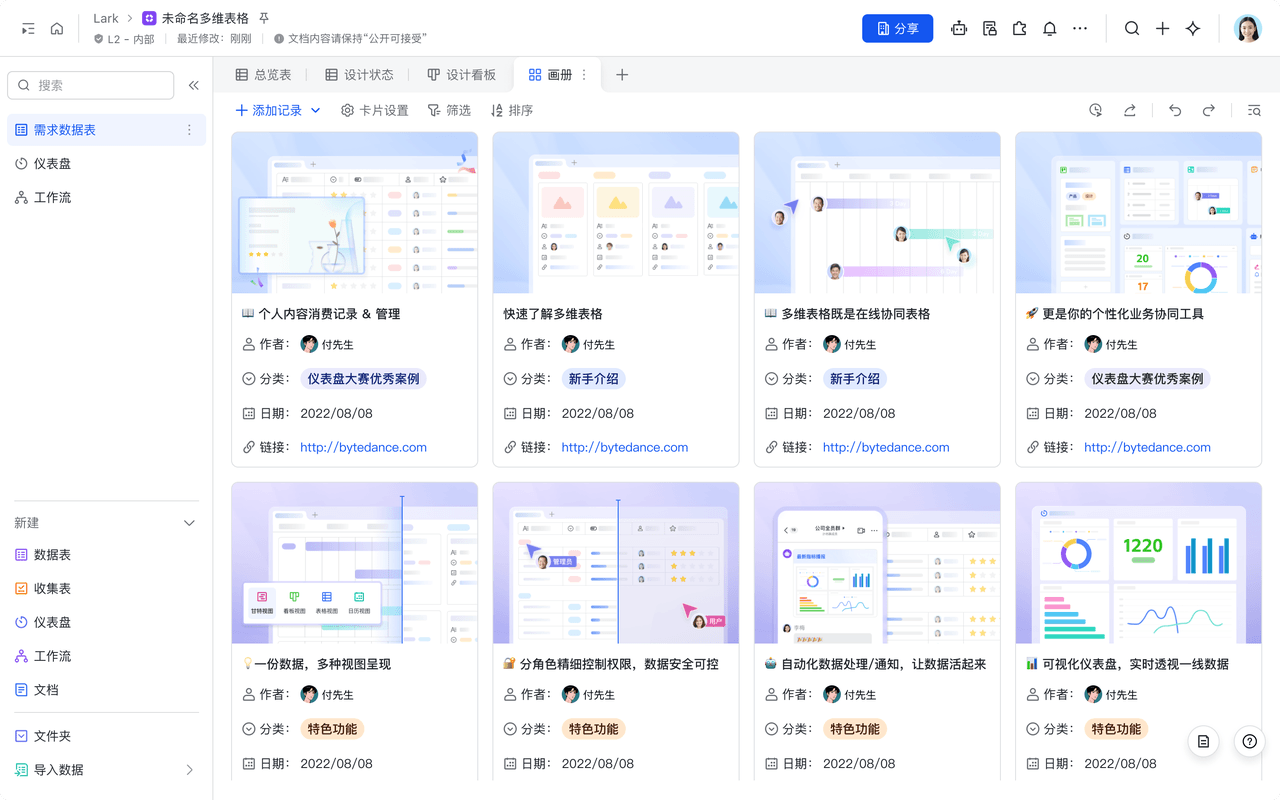Image resolution: width=1280 pixels, height=800 pixels.
Task: Click the blue 分享 button
Action: click(897, 29)
